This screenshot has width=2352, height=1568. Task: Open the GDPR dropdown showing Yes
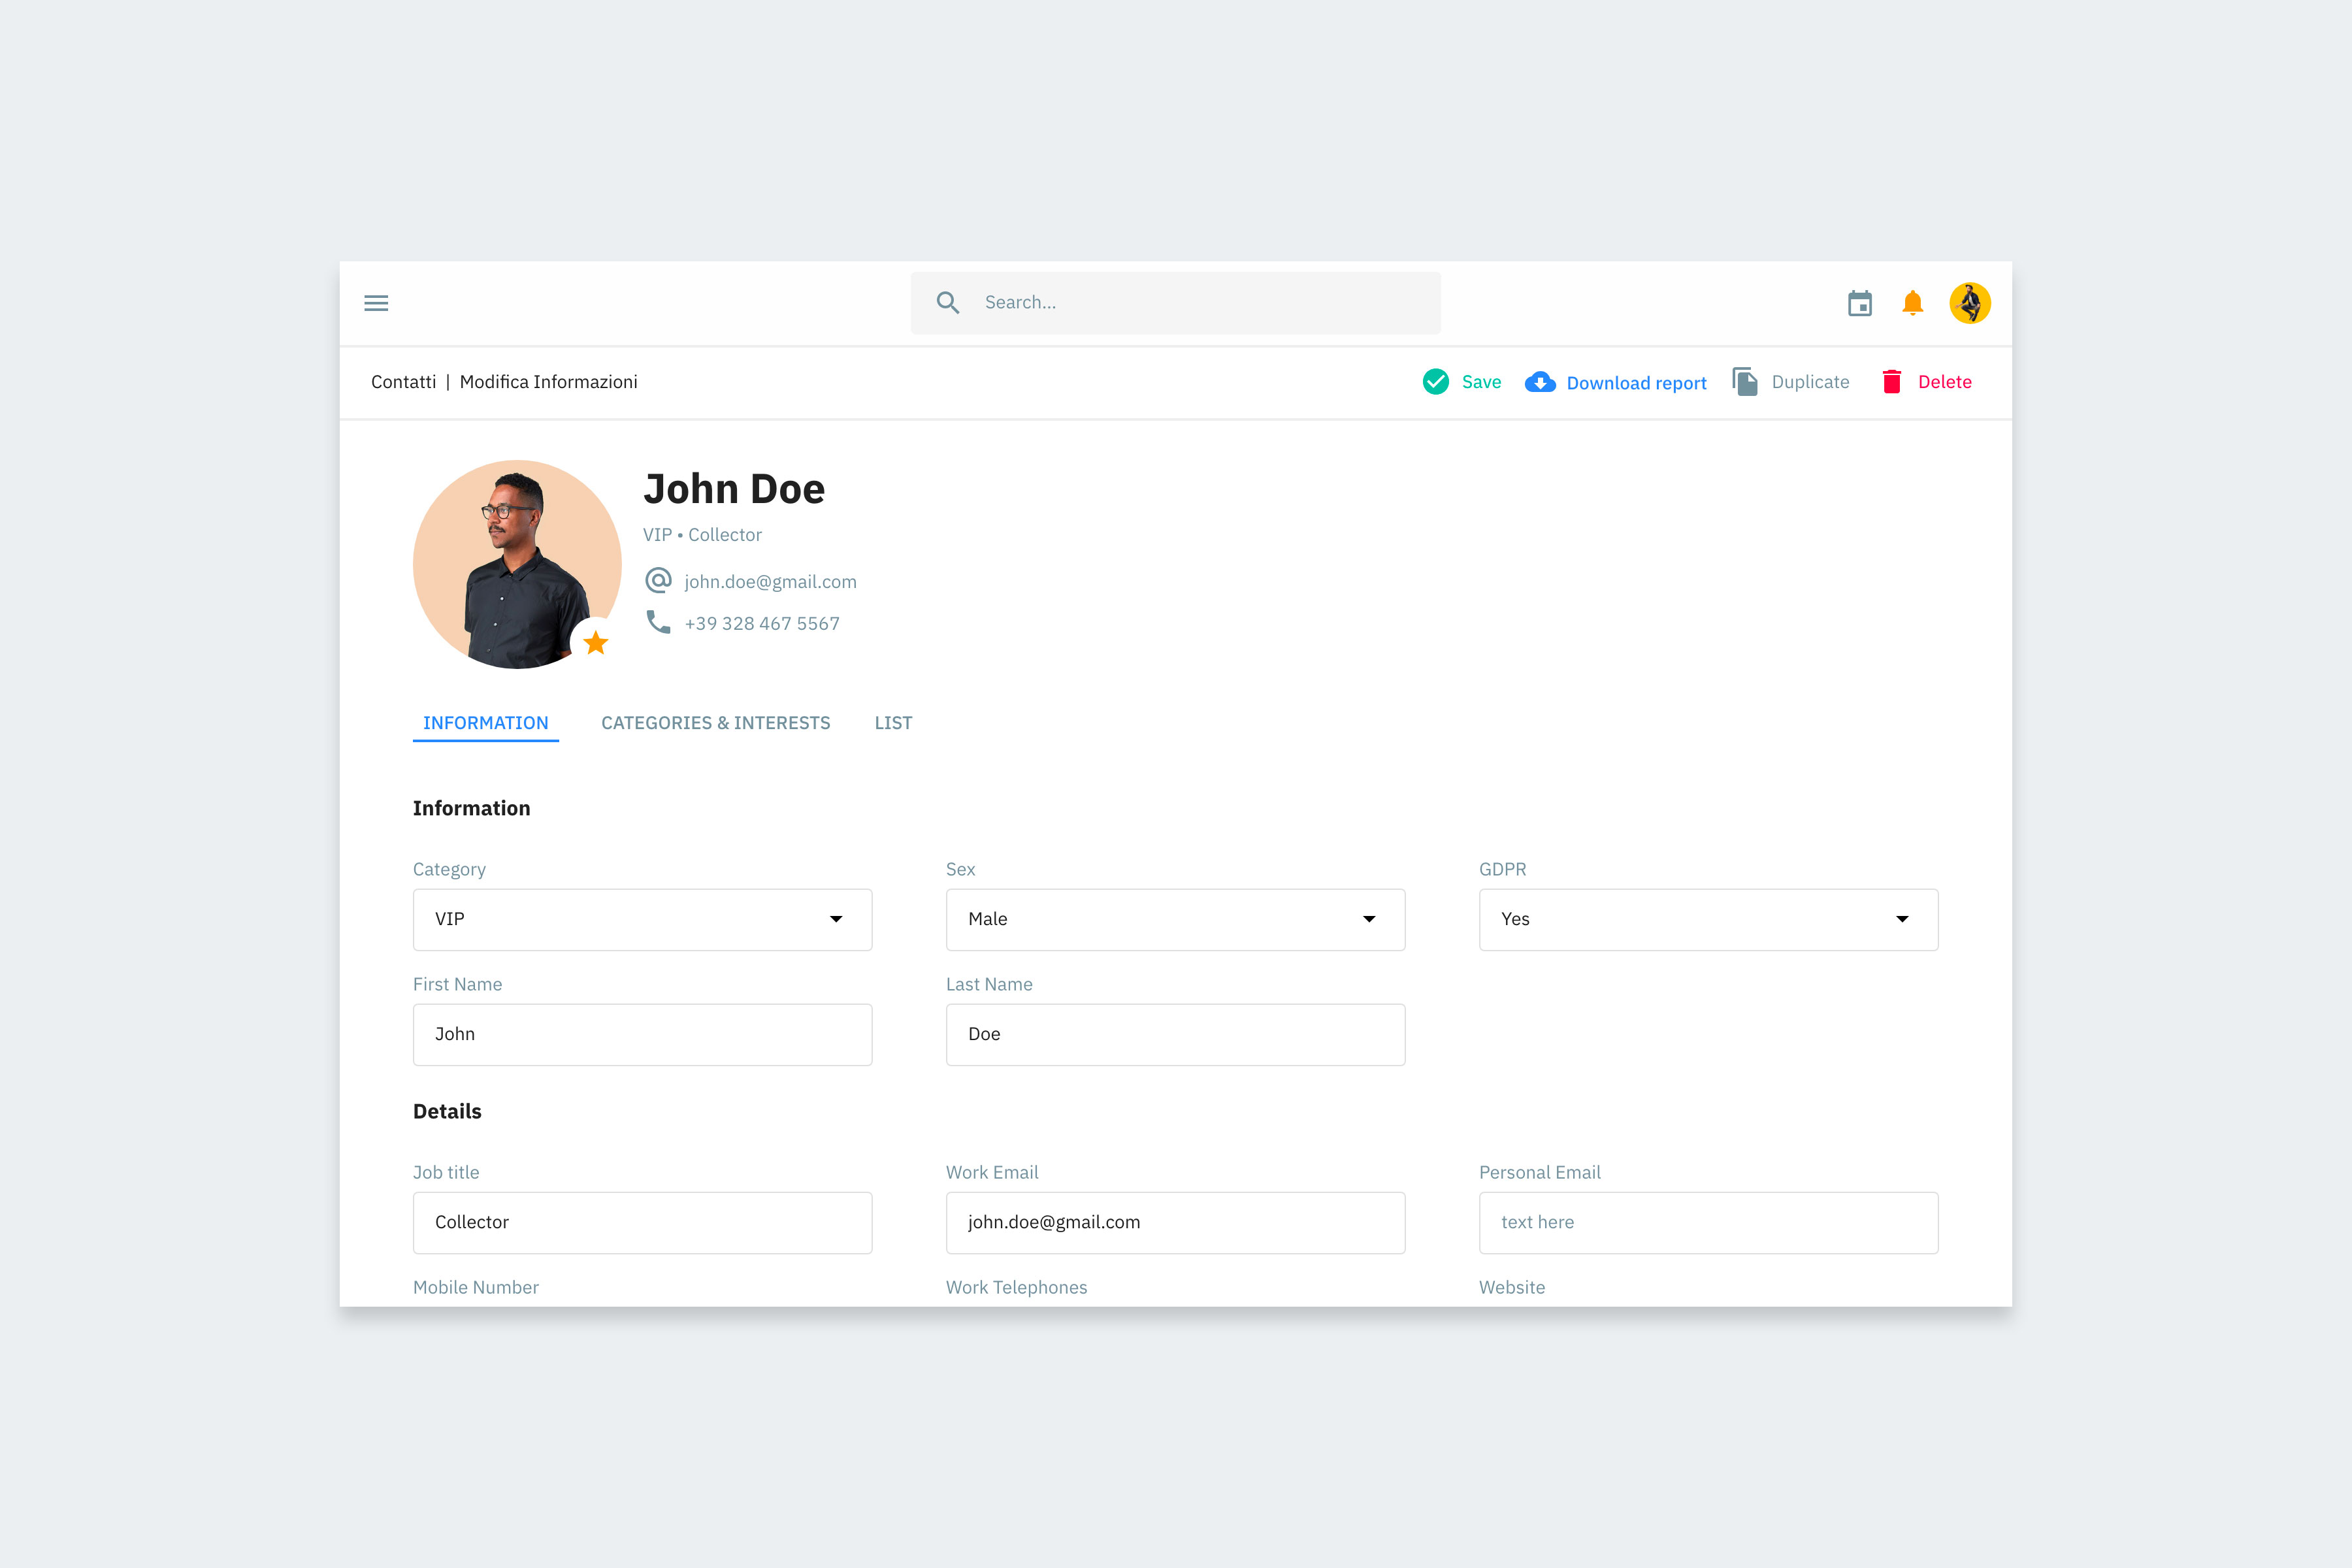1708,919
